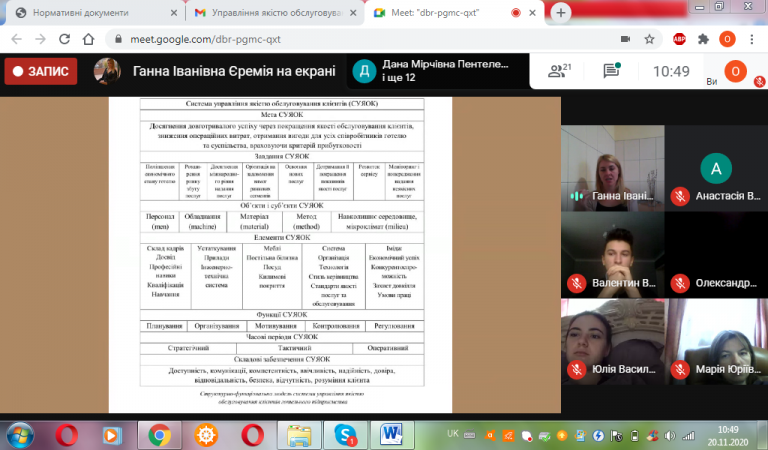Open the meeting chat panel
768x450 pixels.
pos(611,71)
